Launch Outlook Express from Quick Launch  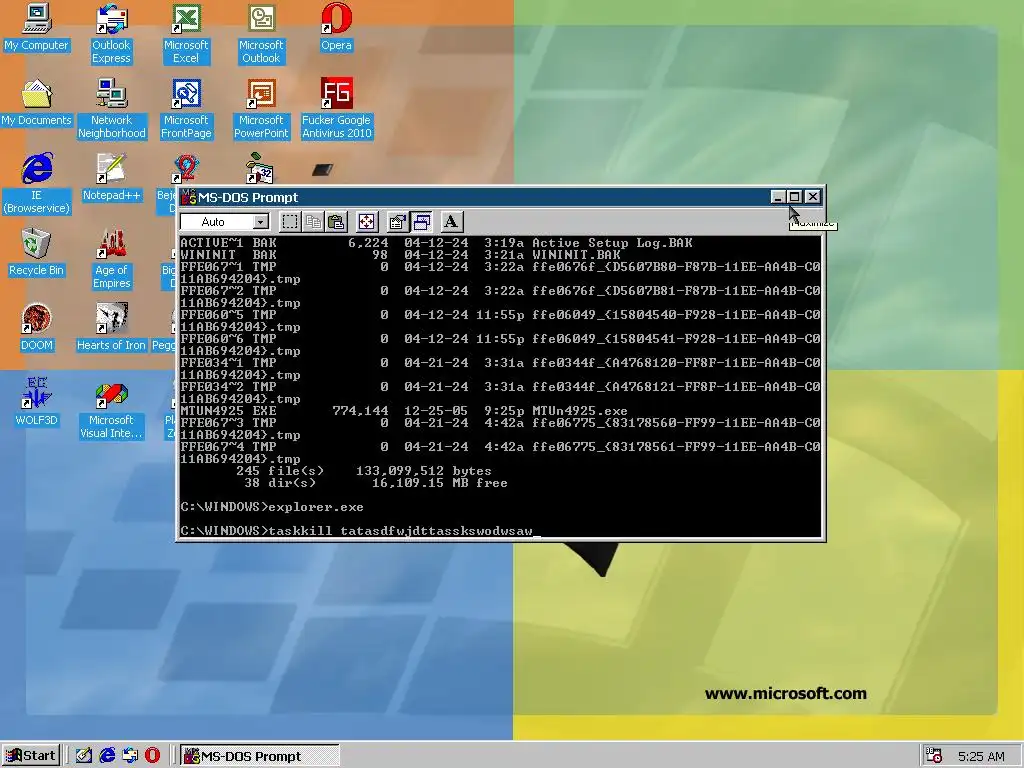click(130, 756)
